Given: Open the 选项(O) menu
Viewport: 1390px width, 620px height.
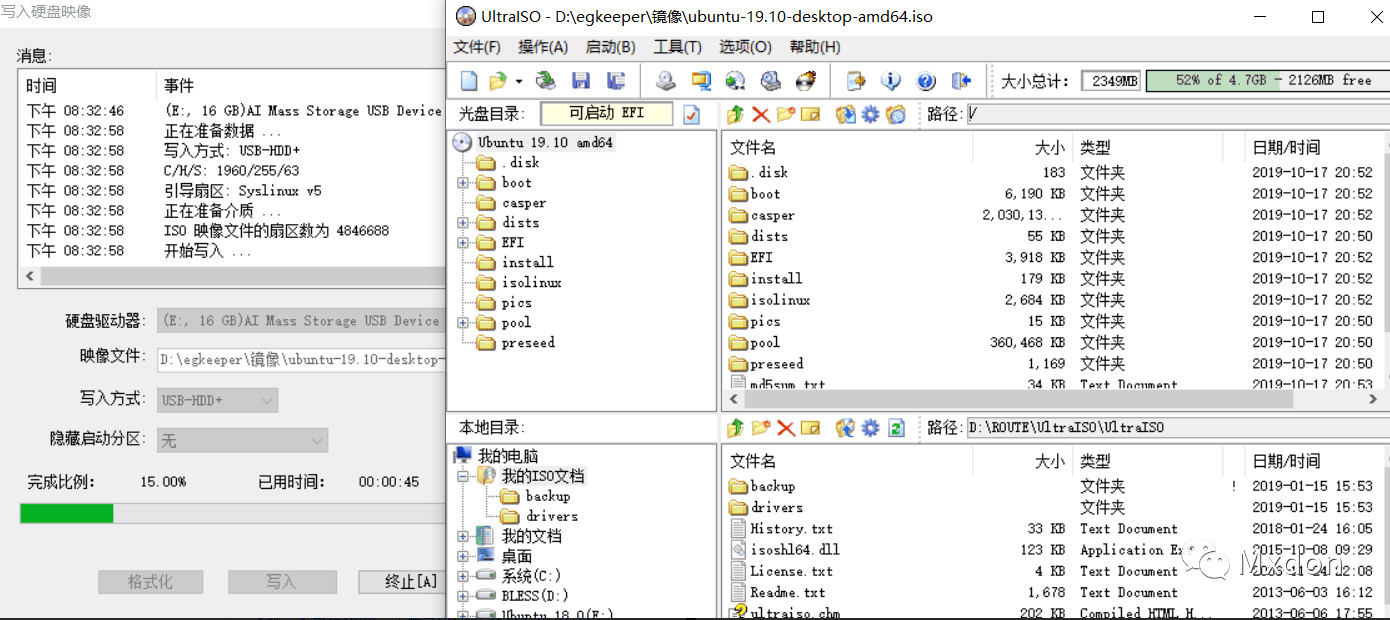Looking at the screenshot, I should point(745,47).
